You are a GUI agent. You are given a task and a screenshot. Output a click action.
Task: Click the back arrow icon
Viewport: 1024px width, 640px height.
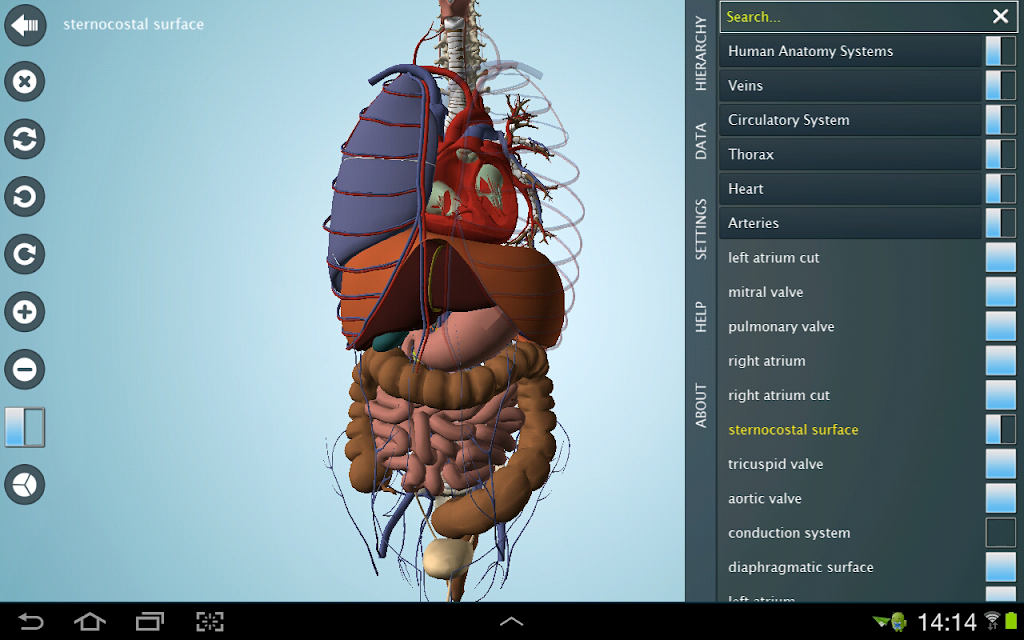click(25, 25)
